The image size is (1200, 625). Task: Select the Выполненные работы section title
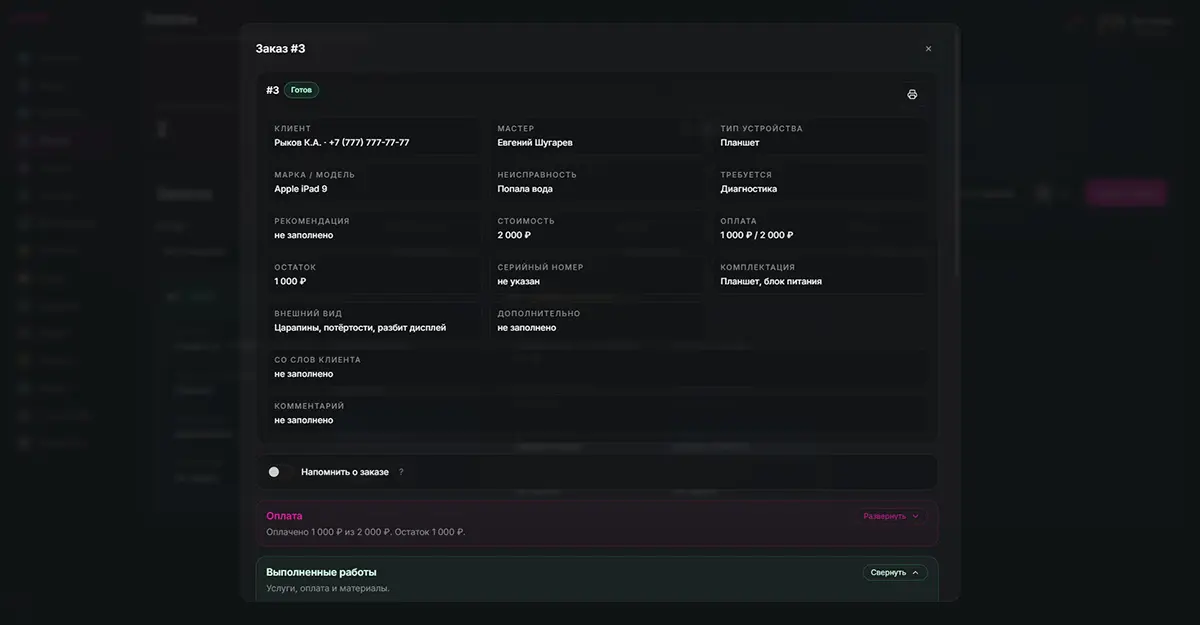[321, 572]
